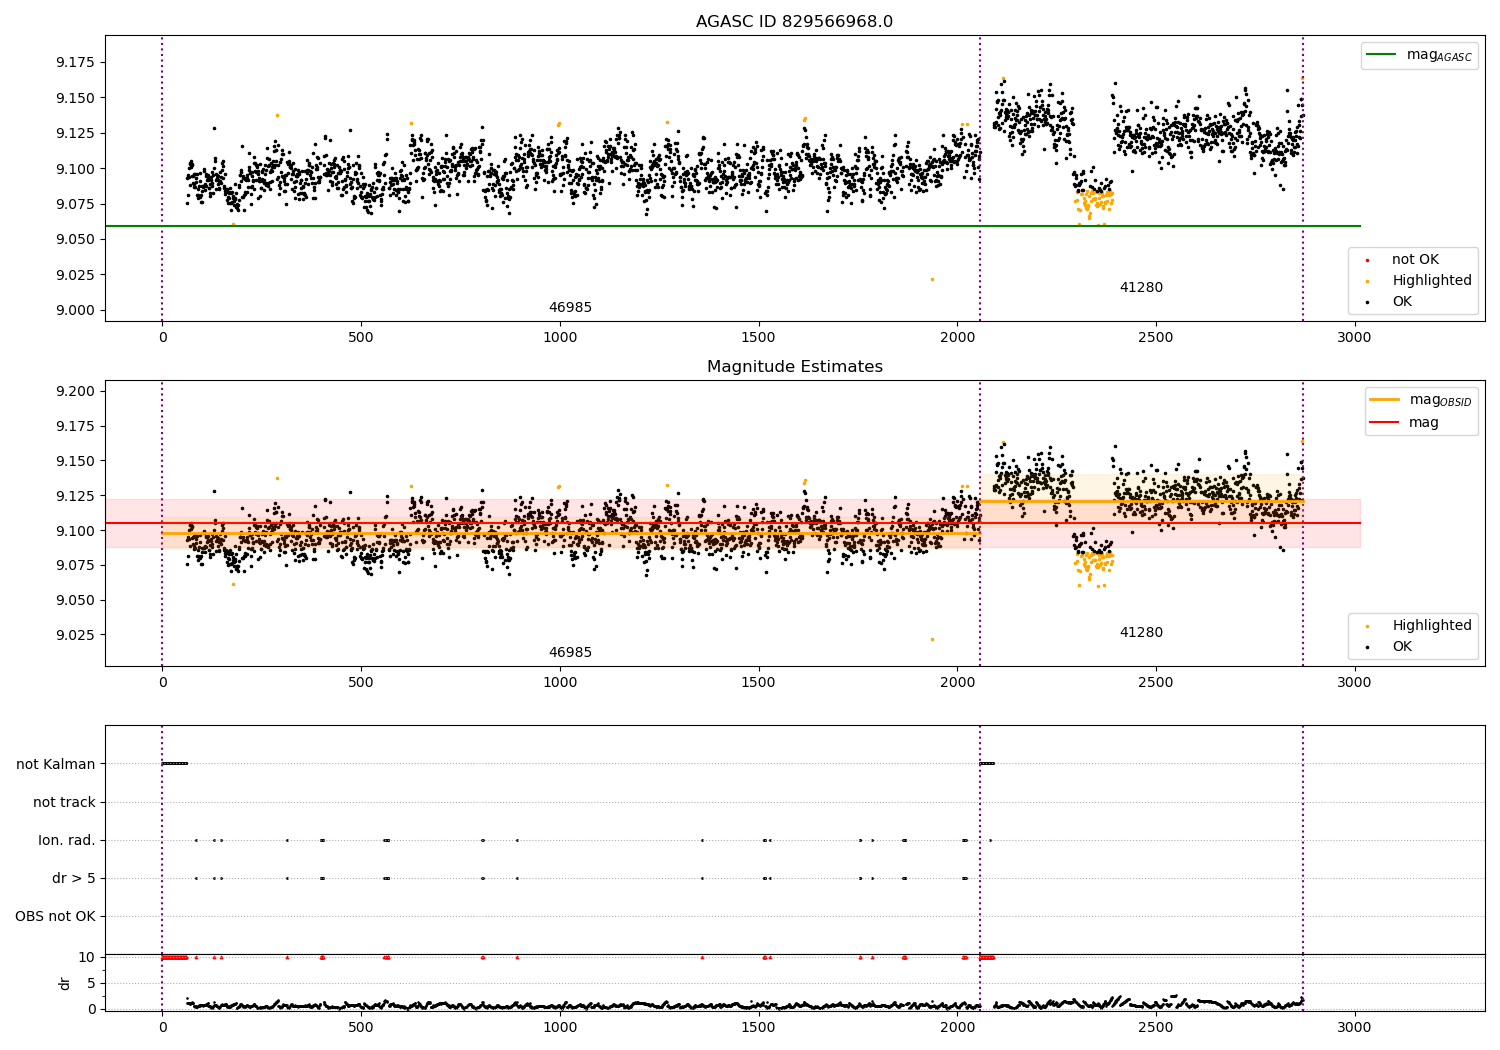
Task: Click the orange mag OBSID legend line
Action: 1384,400
